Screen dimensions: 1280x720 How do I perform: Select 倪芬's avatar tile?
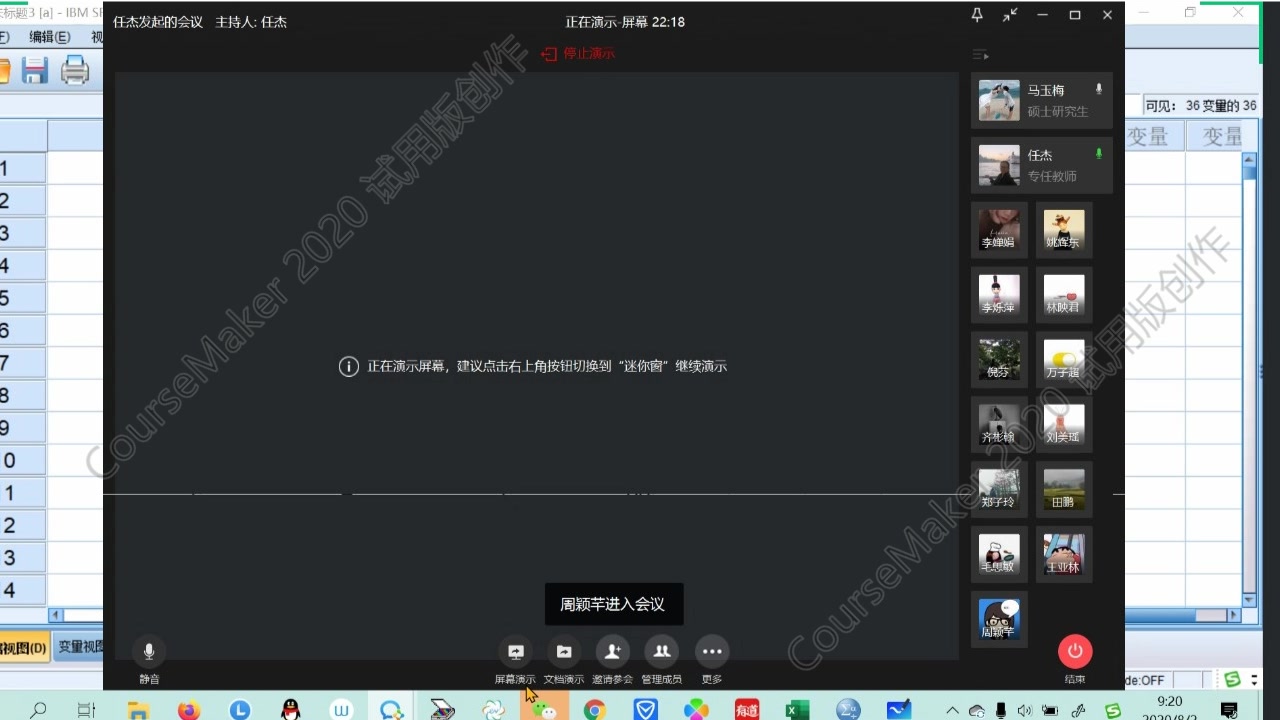(x=999, y=360)
